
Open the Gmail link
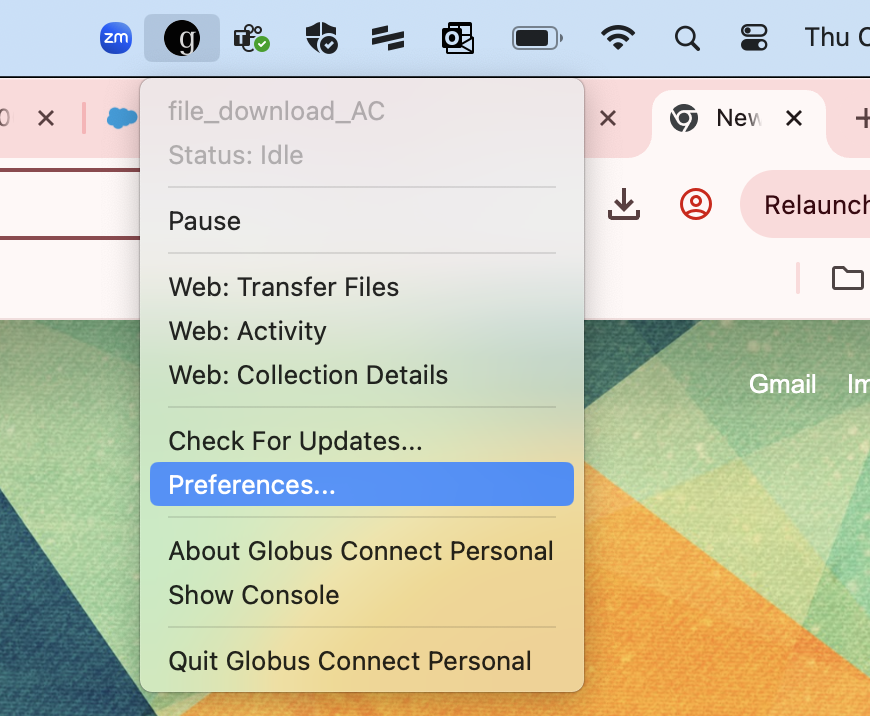click(782, 384)
